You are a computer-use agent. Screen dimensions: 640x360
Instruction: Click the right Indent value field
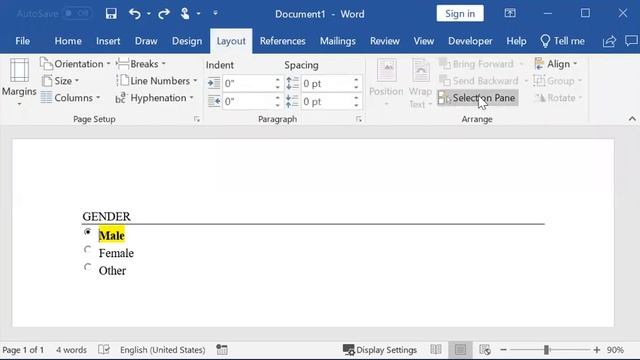248,101
